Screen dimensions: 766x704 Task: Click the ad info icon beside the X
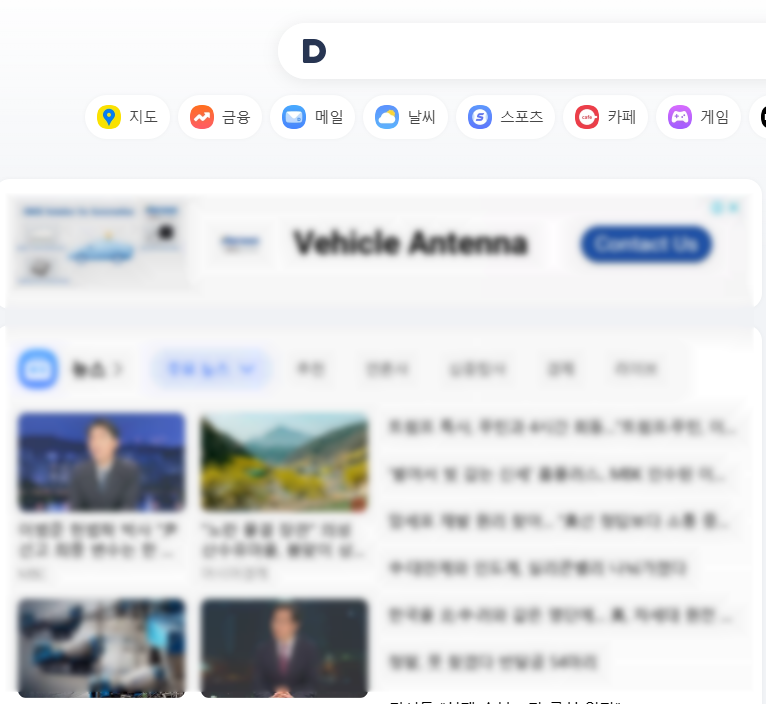718,208
